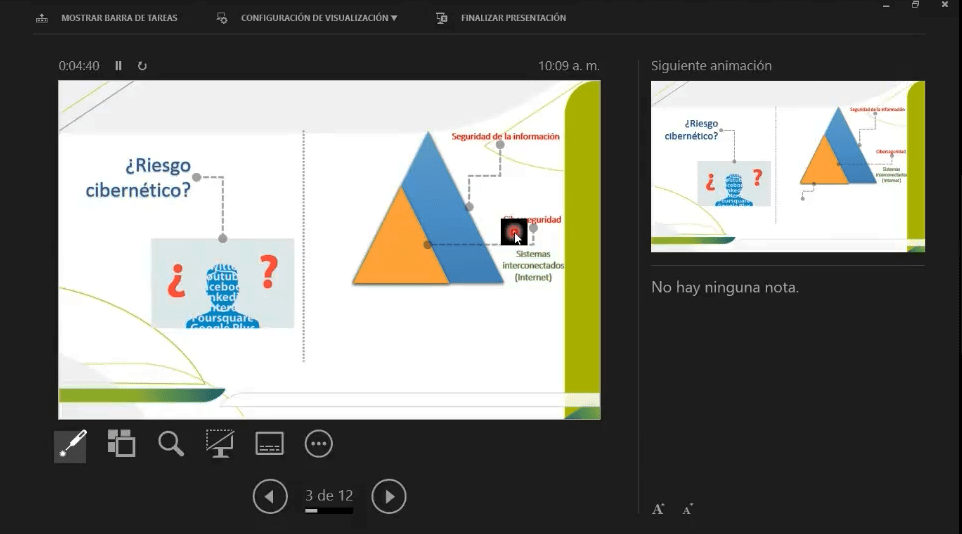Image resolution: width=962 pixels, height=534 pixels.
Task: Click the slide progress bar below counter
Action: pyautogui.click(x=329, y=511)
